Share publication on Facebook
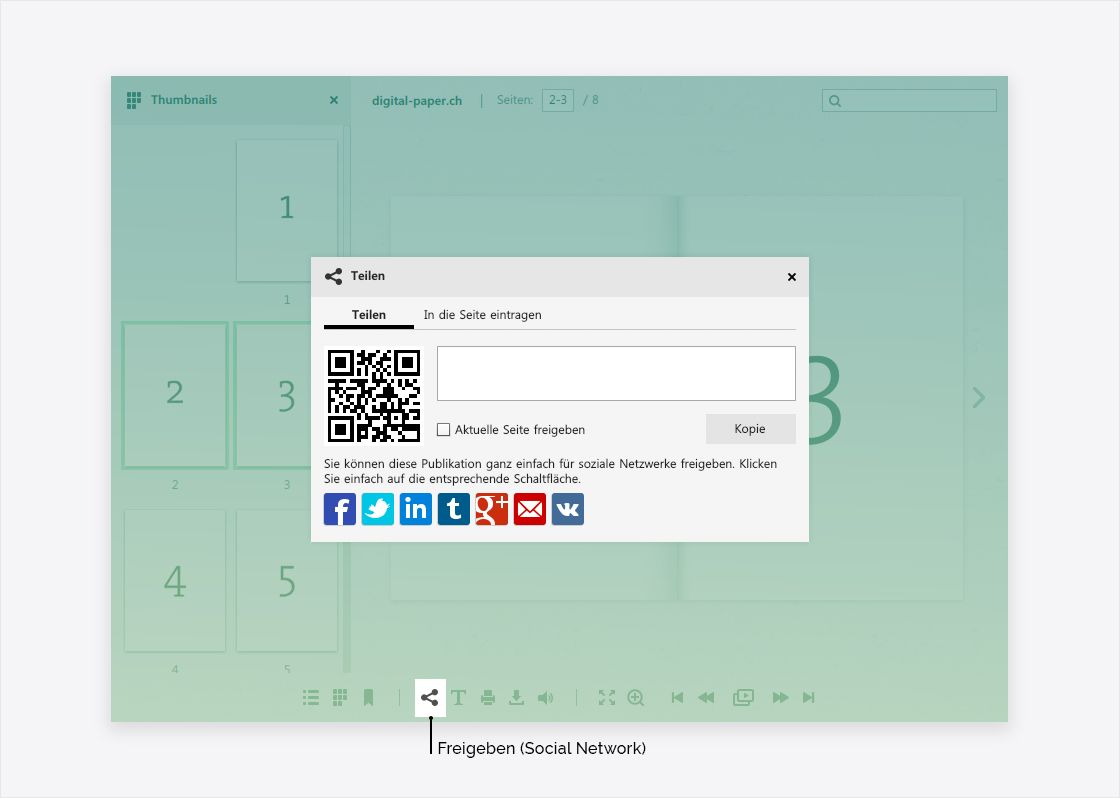 [340, 509]
